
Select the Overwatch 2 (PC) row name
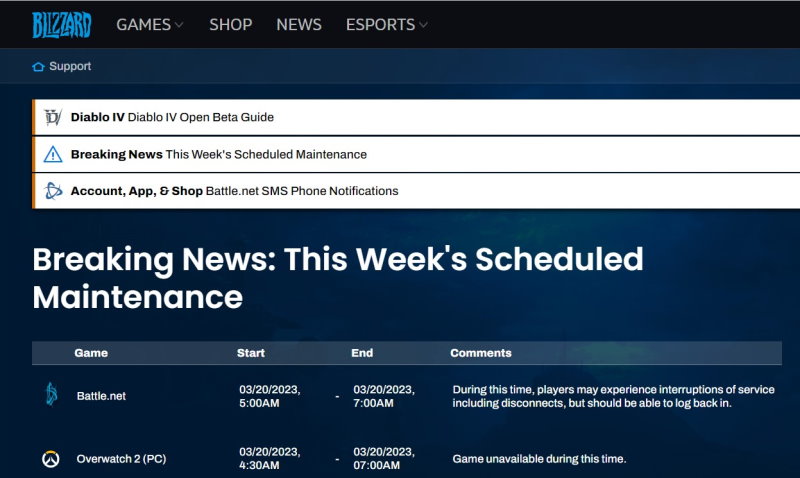[121, 459]
